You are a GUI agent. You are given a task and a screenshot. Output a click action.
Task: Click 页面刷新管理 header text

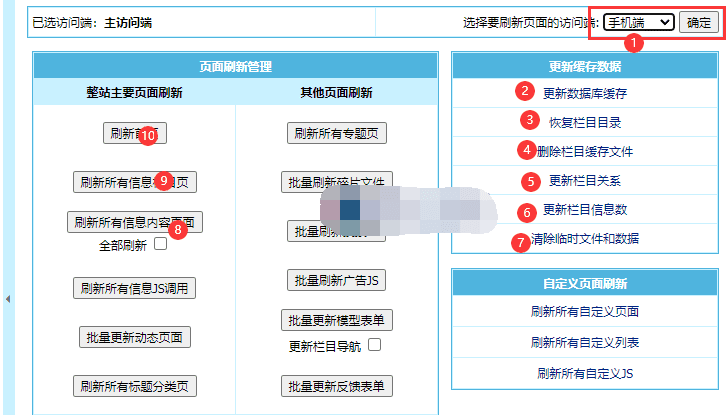point(235,67)
